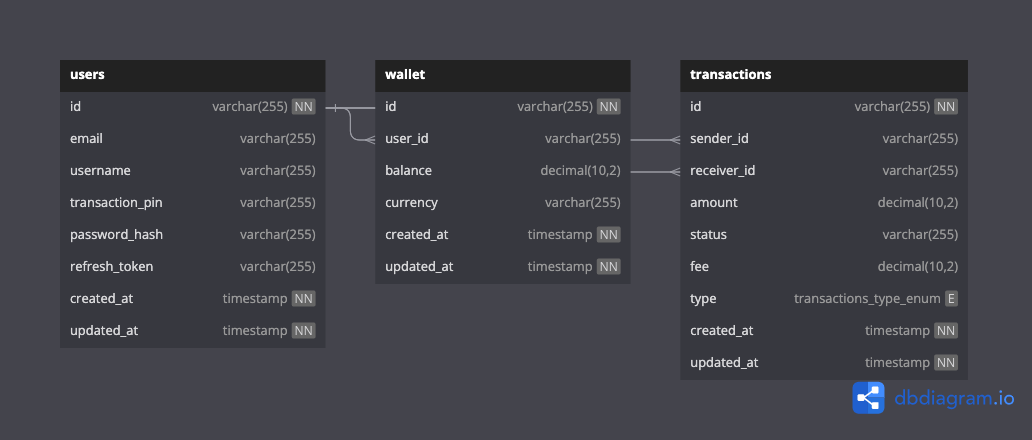Click the type column name in transactions
The height and width of the screenshot is (440, 1032).
point(703,299)
